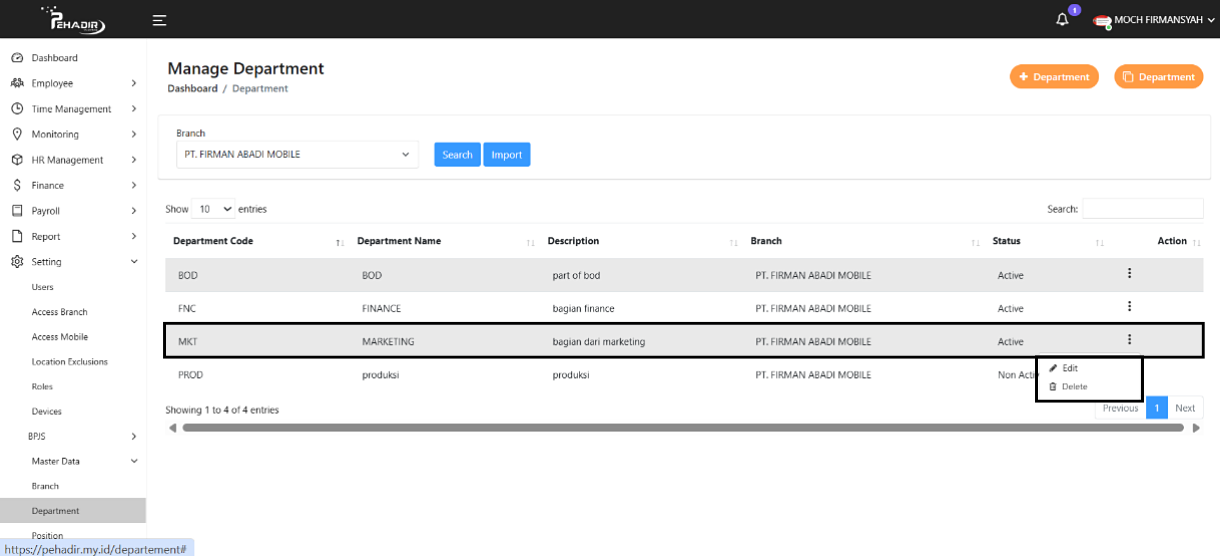Click the three-dot icon for MARKETING row
1220x556 pixels.
click(1129, 340)
